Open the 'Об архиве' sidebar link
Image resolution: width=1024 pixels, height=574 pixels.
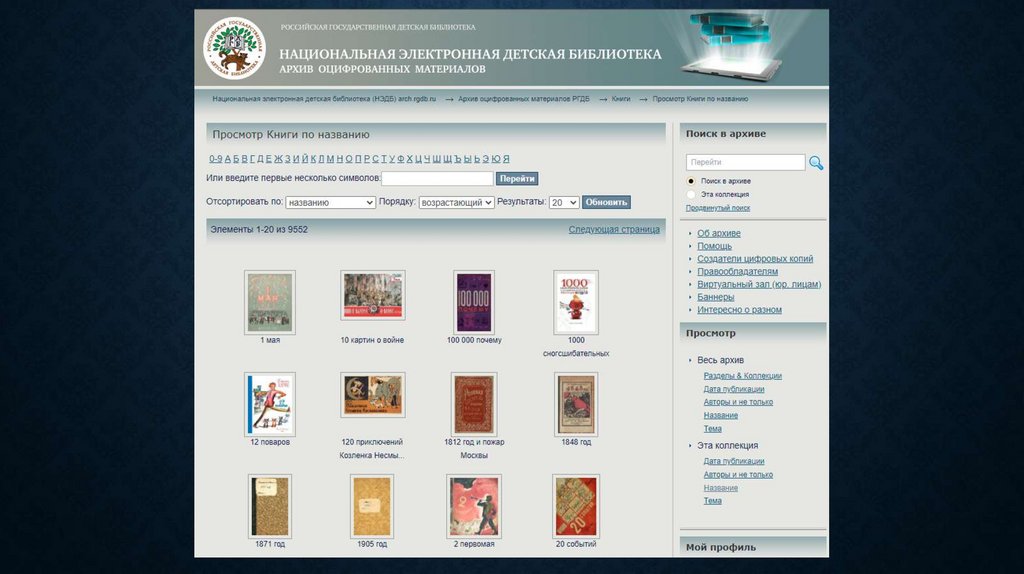pos(718,233)
